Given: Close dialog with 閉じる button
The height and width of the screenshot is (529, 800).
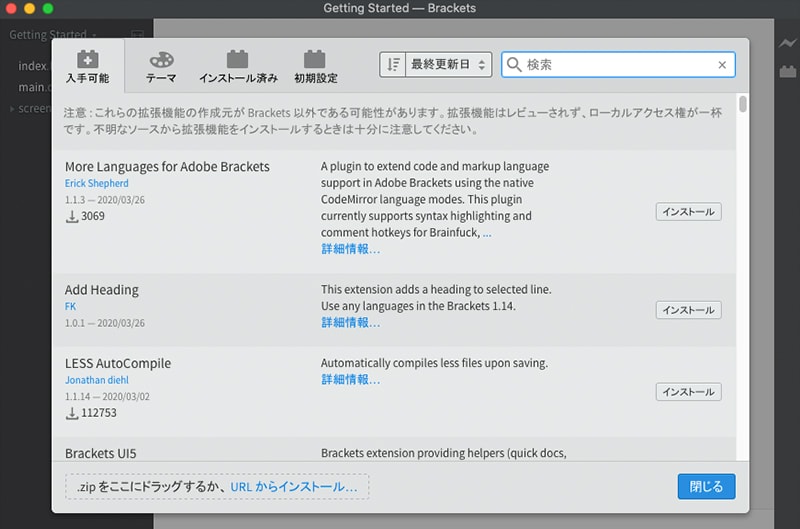Looking at the screenshot, I should (x=706, y=487).
